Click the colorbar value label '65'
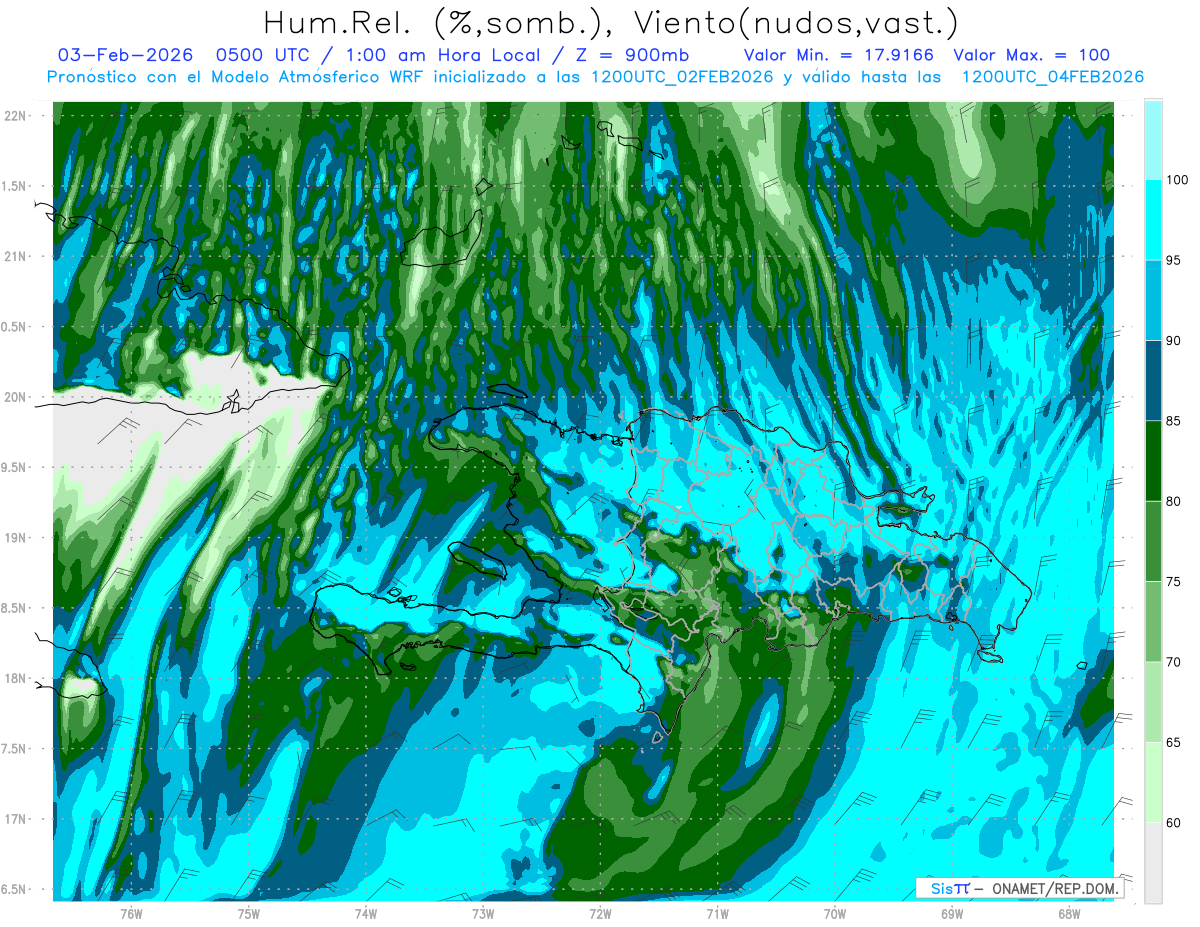Viewport: 1200px width, 927px height. coord(1174,743)
